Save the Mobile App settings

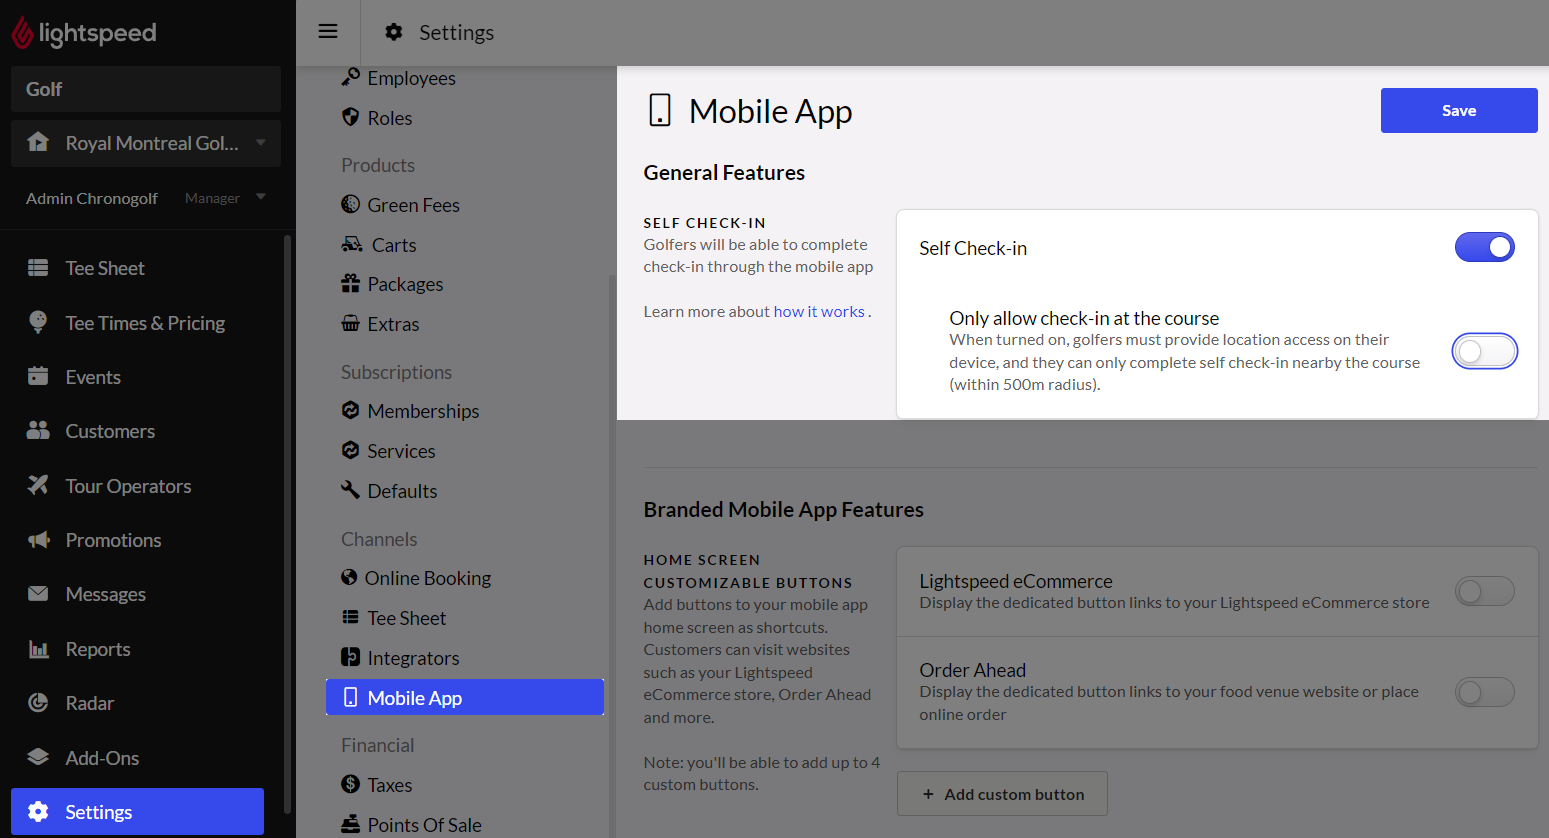[x=1458, y=110]
